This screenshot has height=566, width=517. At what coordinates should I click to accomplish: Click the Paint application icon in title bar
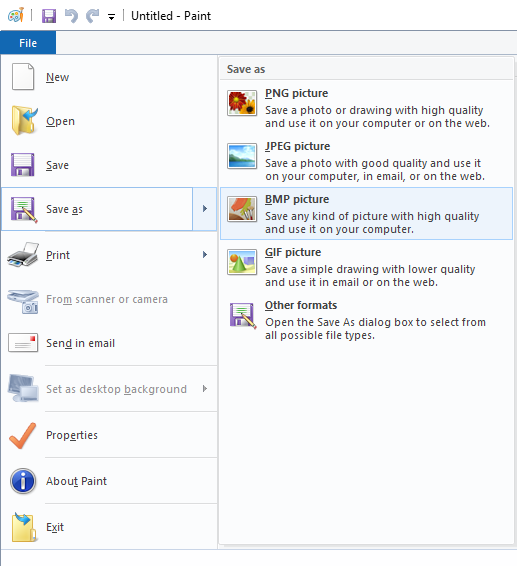(16, 16)
